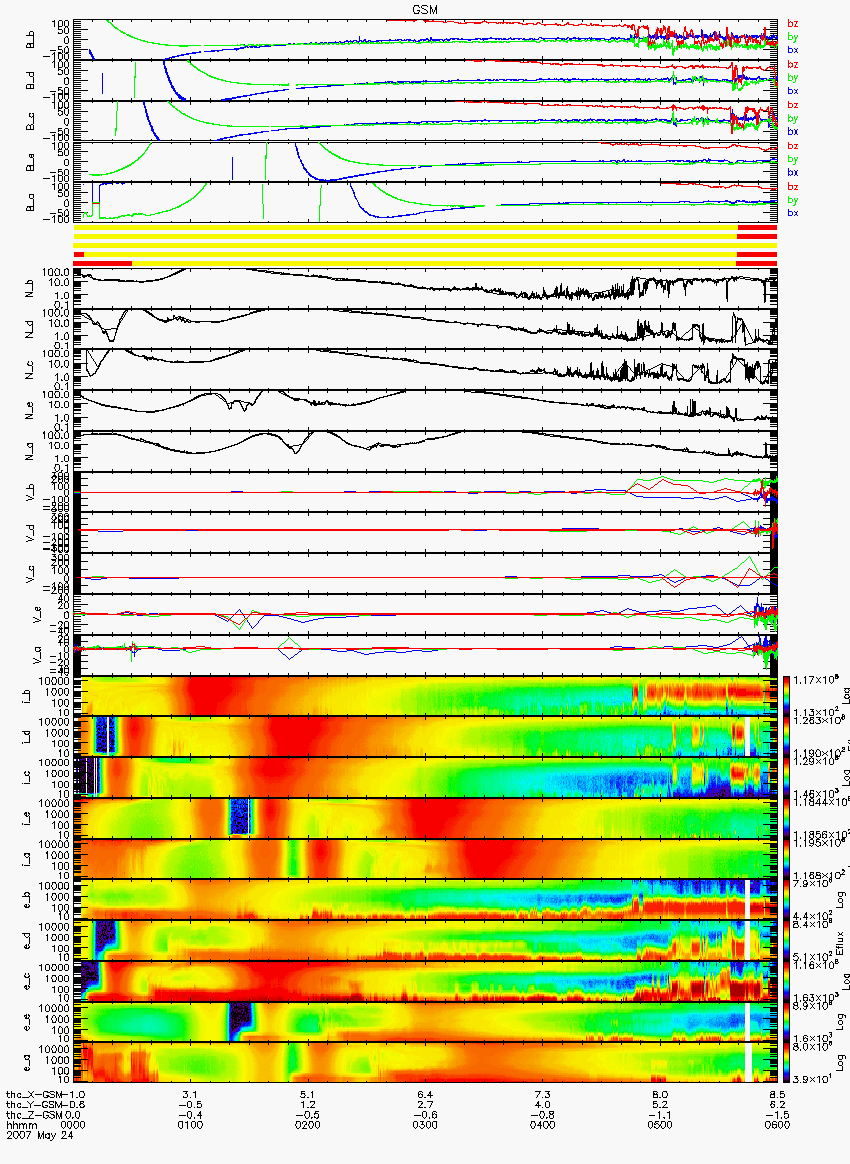Select the B_c panel axis label
Viewport: 850px width, 1164px height.
pyautogui.click(x=31, y=122)
